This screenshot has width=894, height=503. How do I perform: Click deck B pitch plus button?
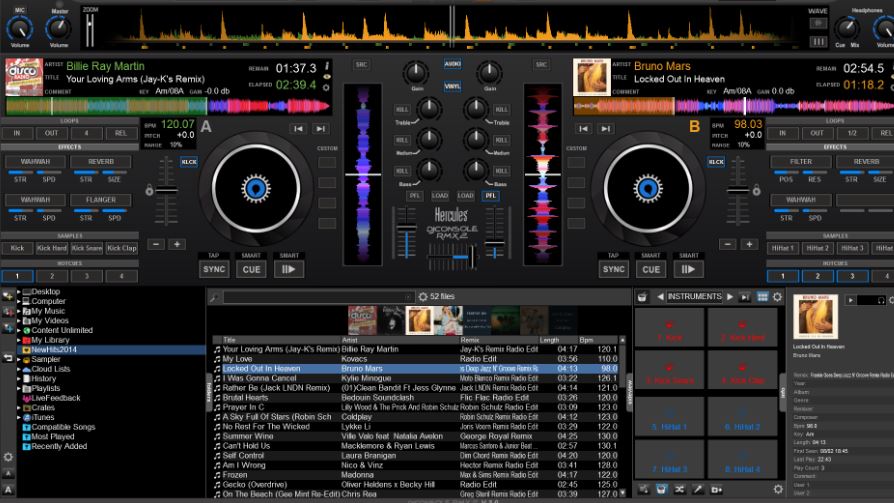coord(749,244)
